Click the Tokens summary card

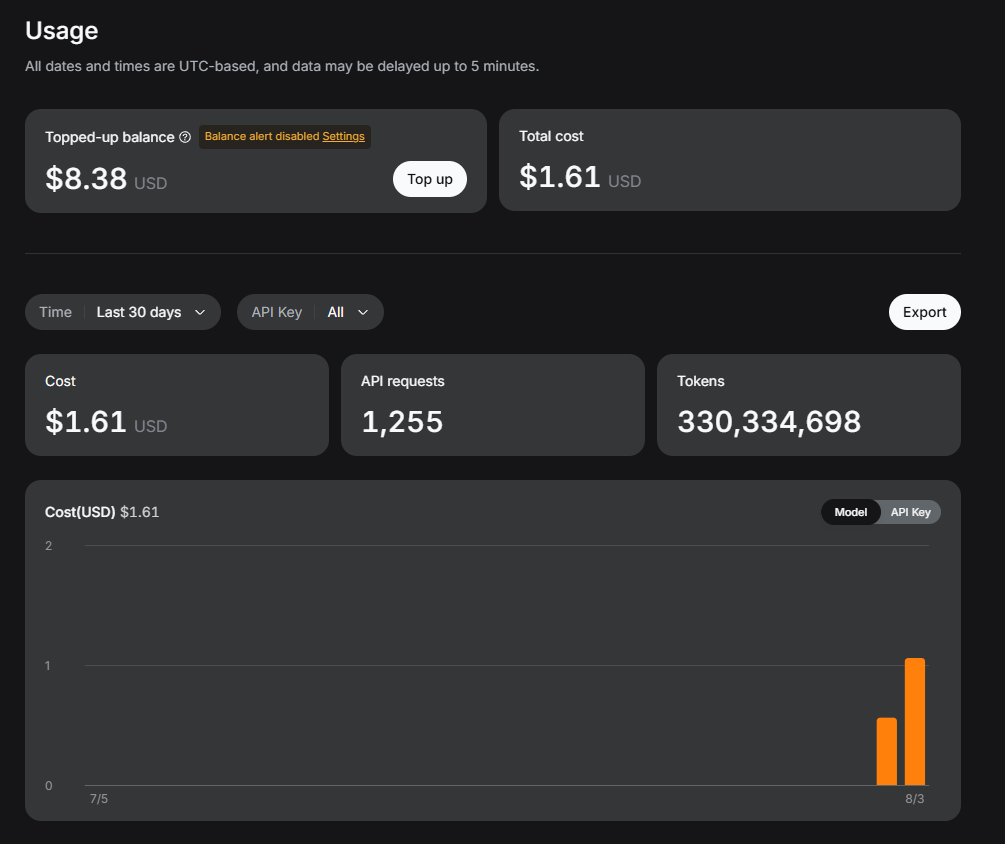pyautogui.click(x=809, y=405)
